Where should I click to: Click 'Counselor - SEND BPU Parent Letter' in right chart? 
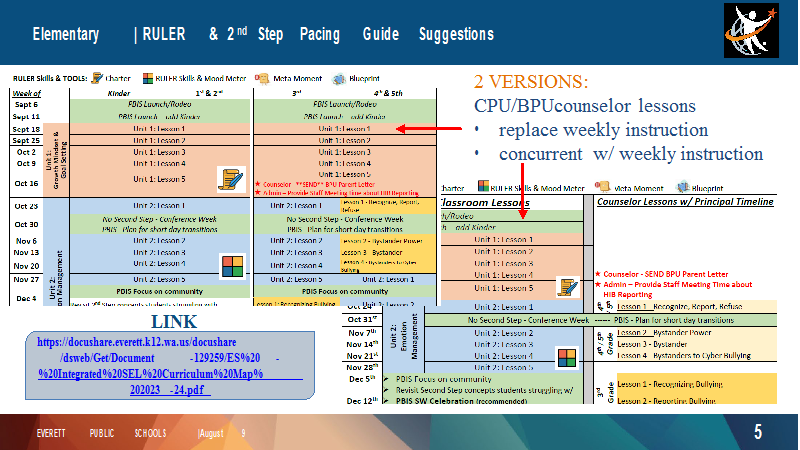tap(666, 274)
